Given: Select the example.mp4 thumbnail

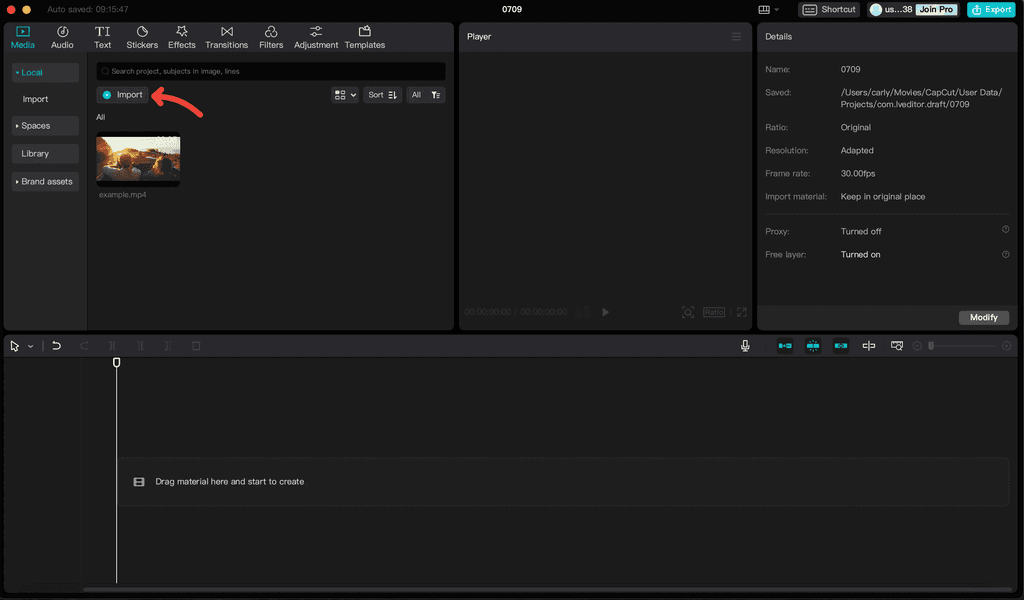Looking at the screenshot, I should (x=137, y=160).
